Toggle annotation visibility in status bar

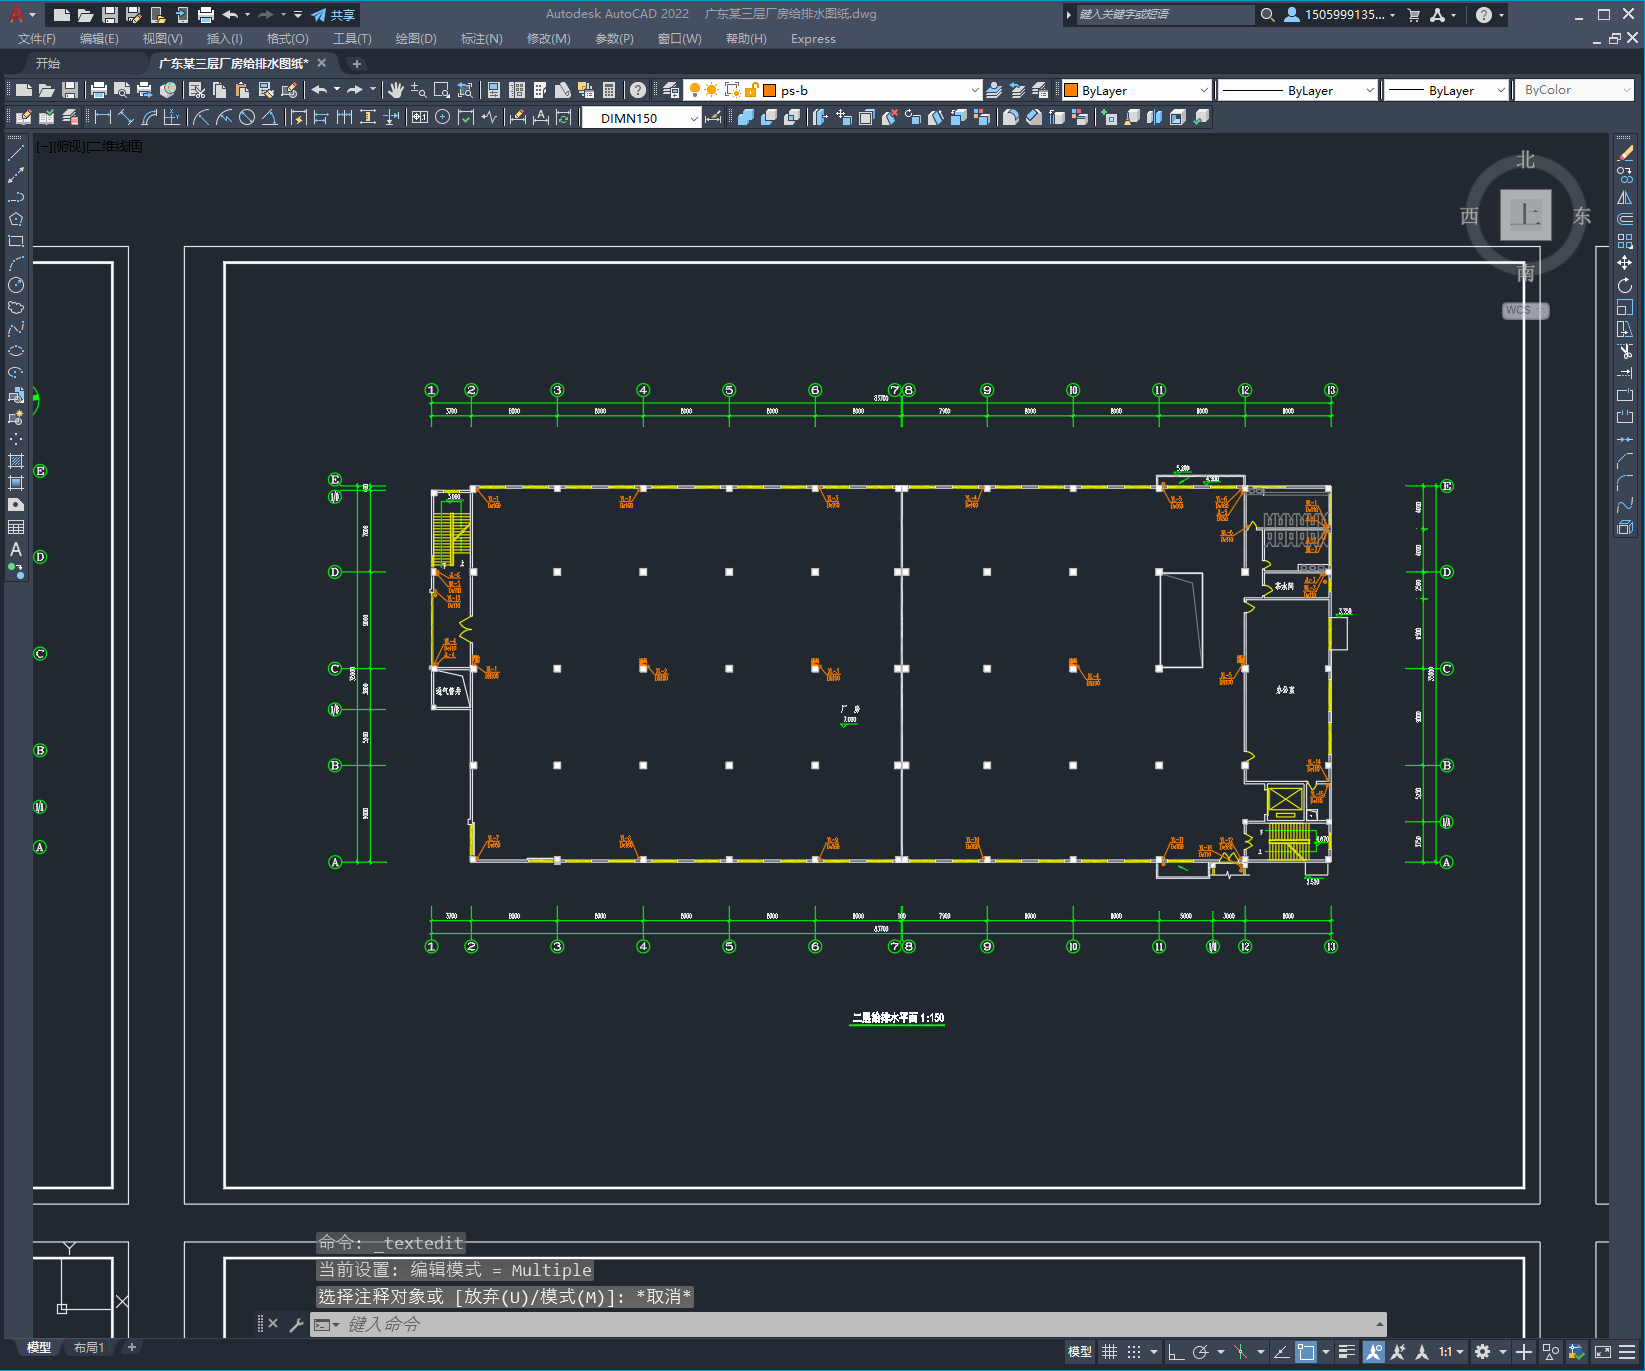point(1373,1352)
